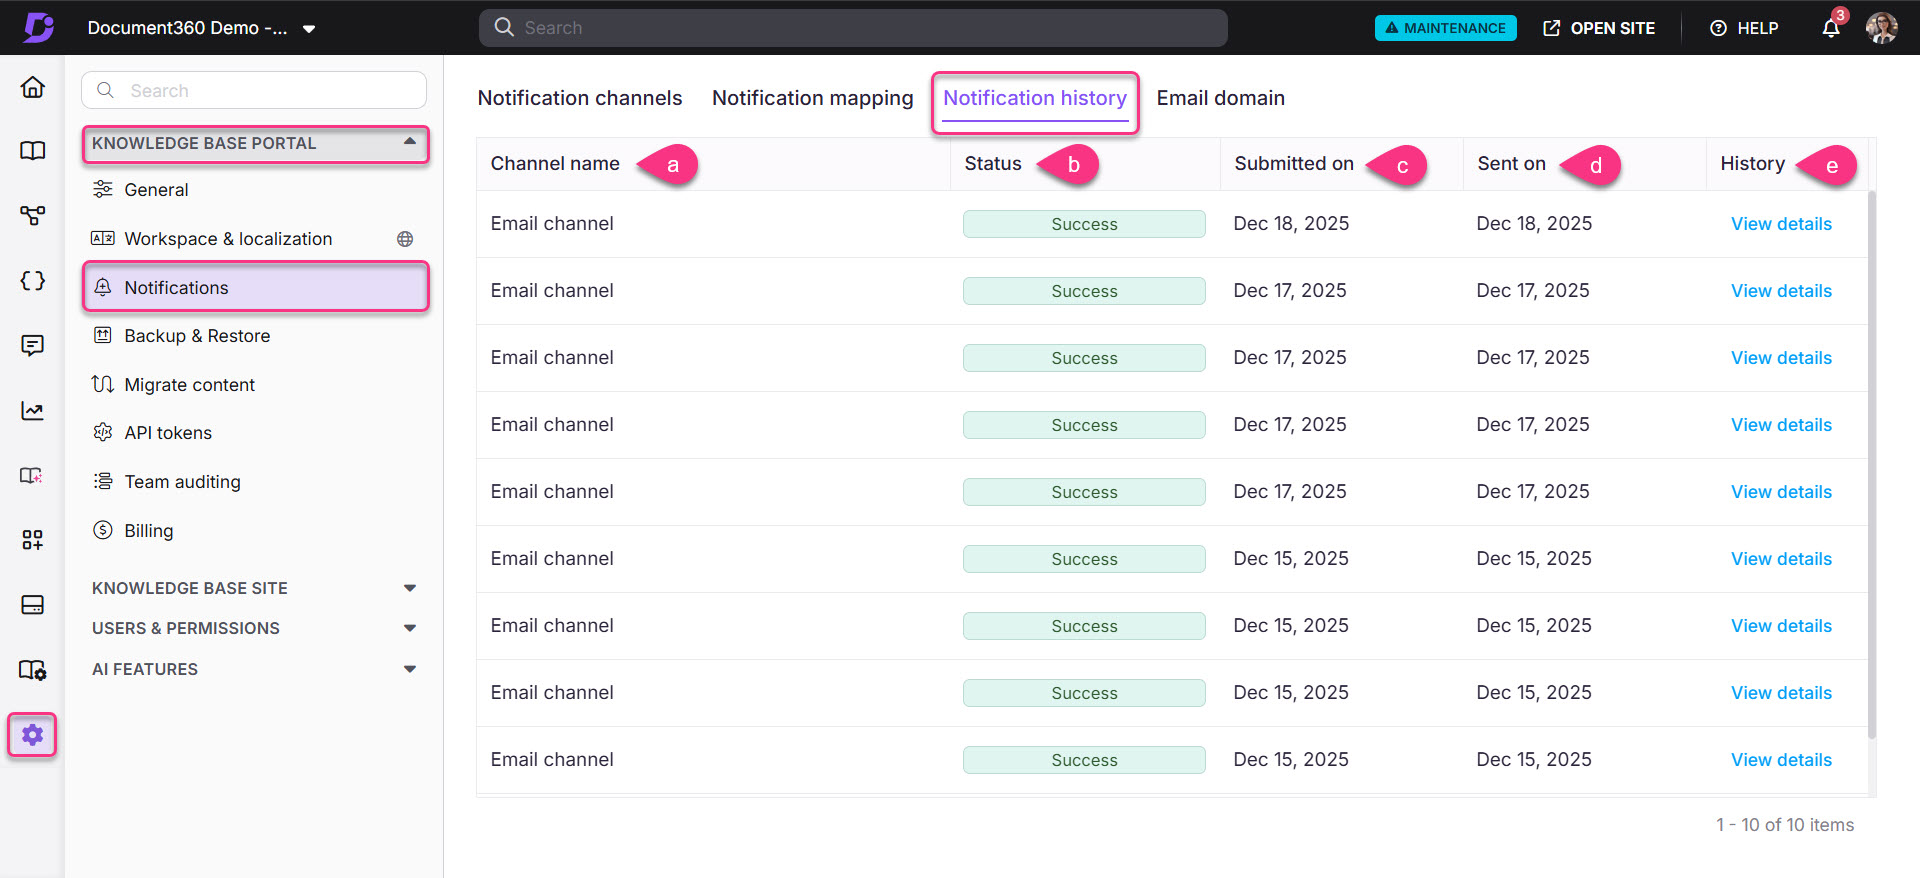Open the Drive storage icon
1920x878 pixels.
pyautogui.click(x=33, y=605)
